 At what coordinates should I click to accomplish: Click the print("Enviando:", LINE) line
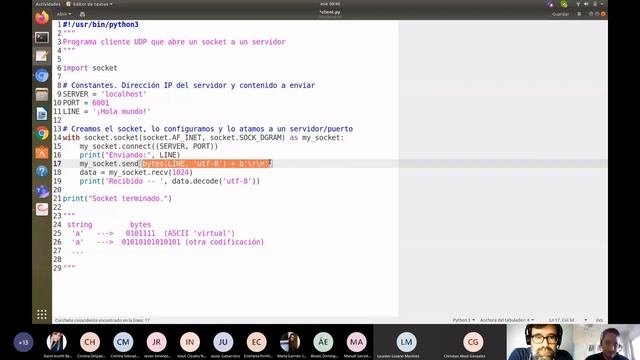(x=130, y=155)
